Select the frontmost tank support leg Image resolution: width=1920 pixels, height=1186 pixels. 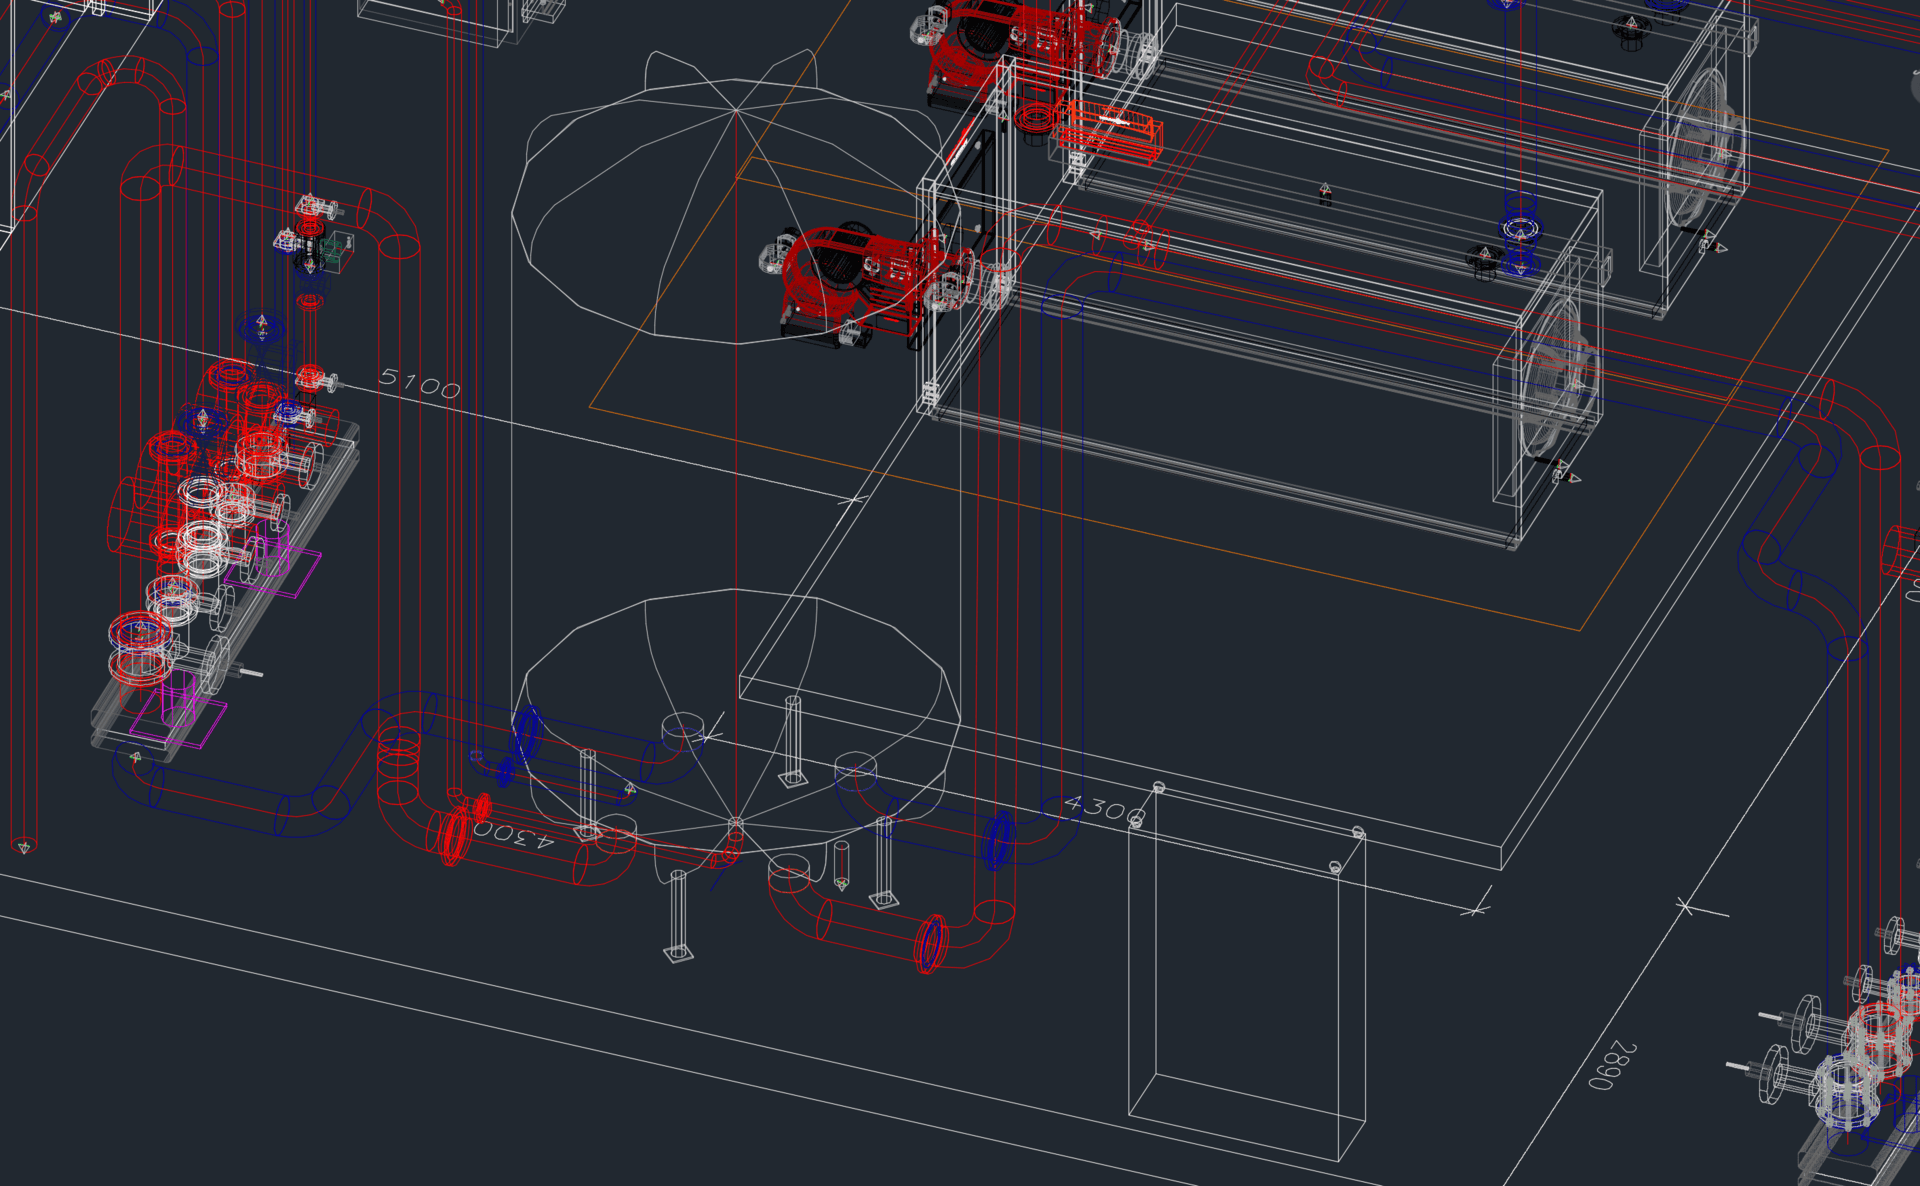pyautogui.click(x=679, y=916)
